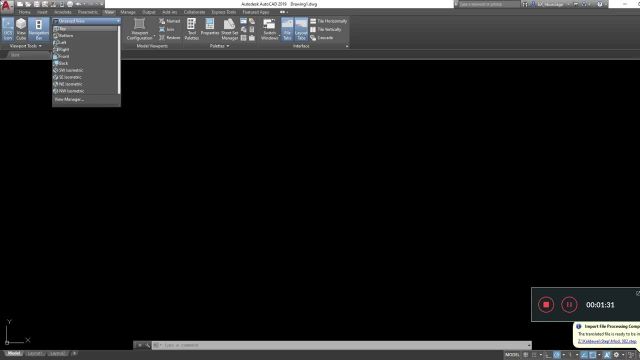The width and height of the screenshot is (640, 360).
Task: Switch to the Insert ribbon tab
Action: point(42,12)
